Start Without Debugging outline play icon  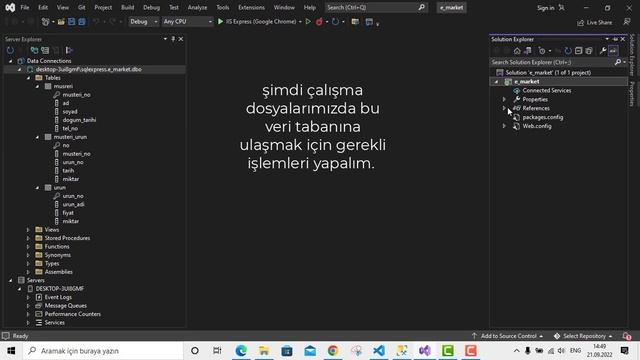pos(308,22)
